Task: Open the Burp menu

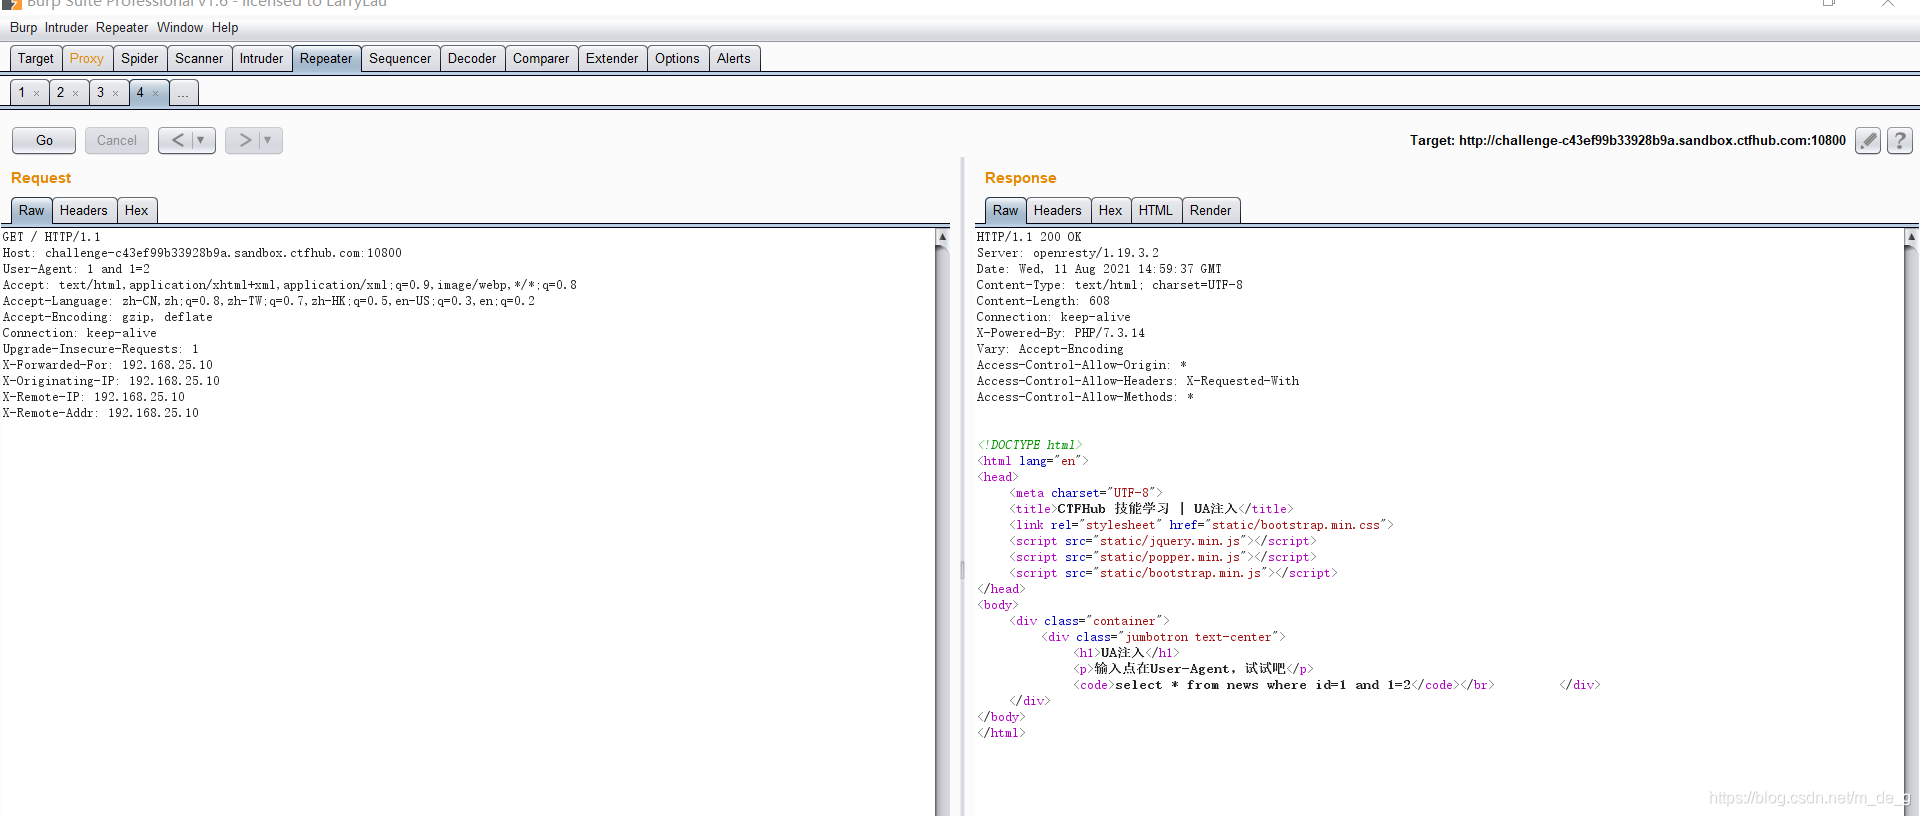Action: [23, 28]
